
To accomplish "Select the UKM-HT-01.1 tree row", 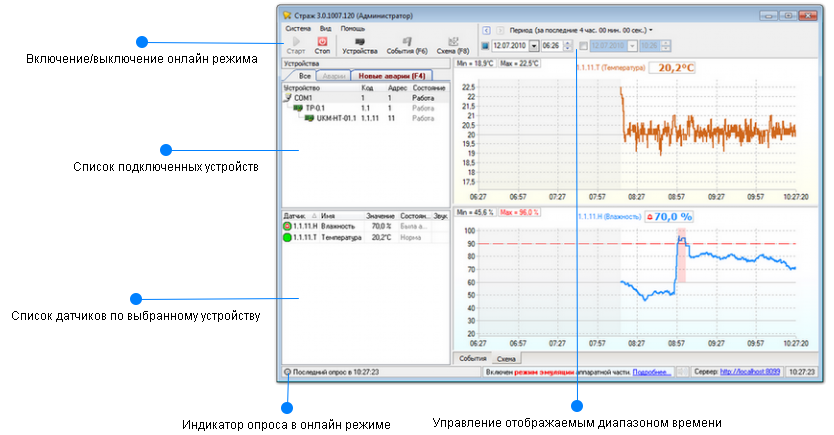I will click(x=365, y=118).
